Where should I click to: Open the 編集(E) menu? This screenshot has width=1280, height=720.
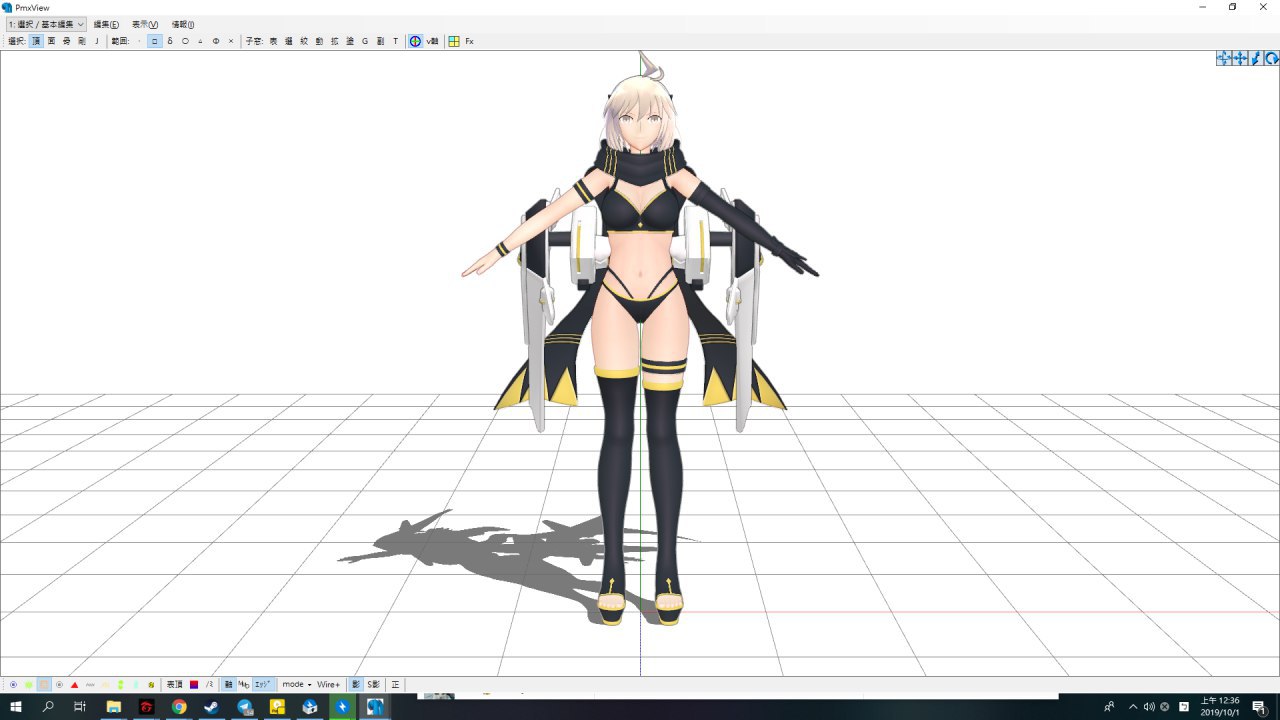pos(106,24)
